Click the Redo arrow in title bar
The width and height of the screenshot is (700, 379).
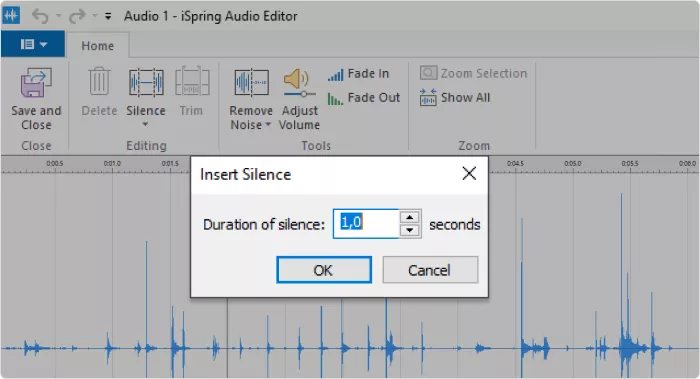[77, 17]
